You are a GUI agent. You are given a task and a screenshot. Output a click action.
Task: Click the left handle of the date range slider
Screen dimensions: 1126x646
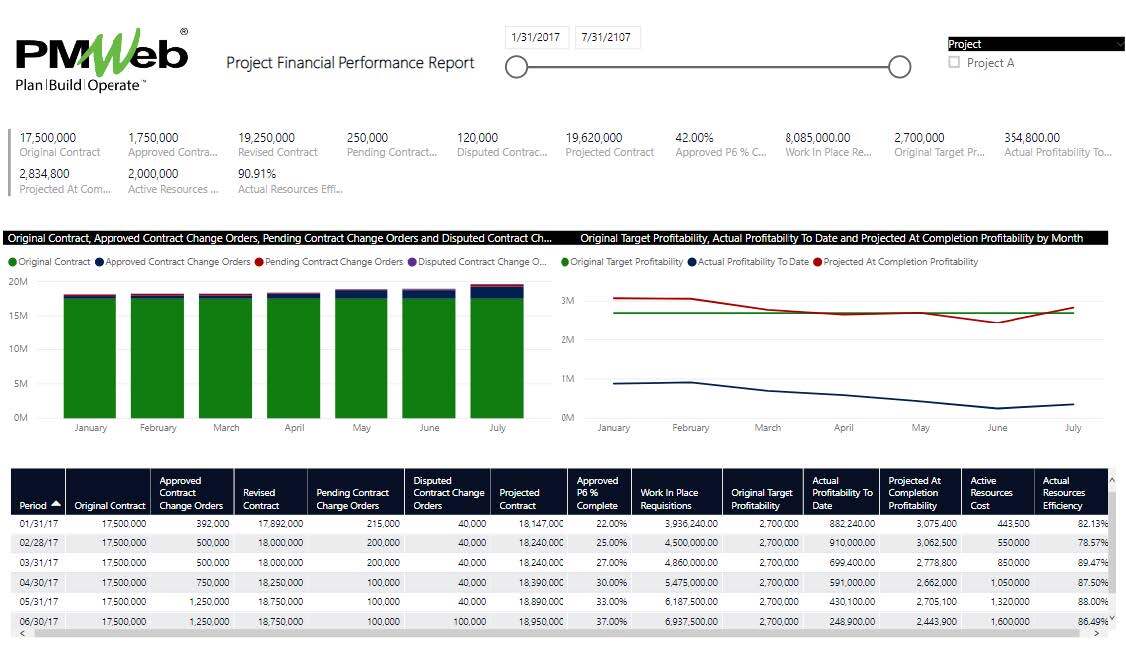click(x=517, y=67)
